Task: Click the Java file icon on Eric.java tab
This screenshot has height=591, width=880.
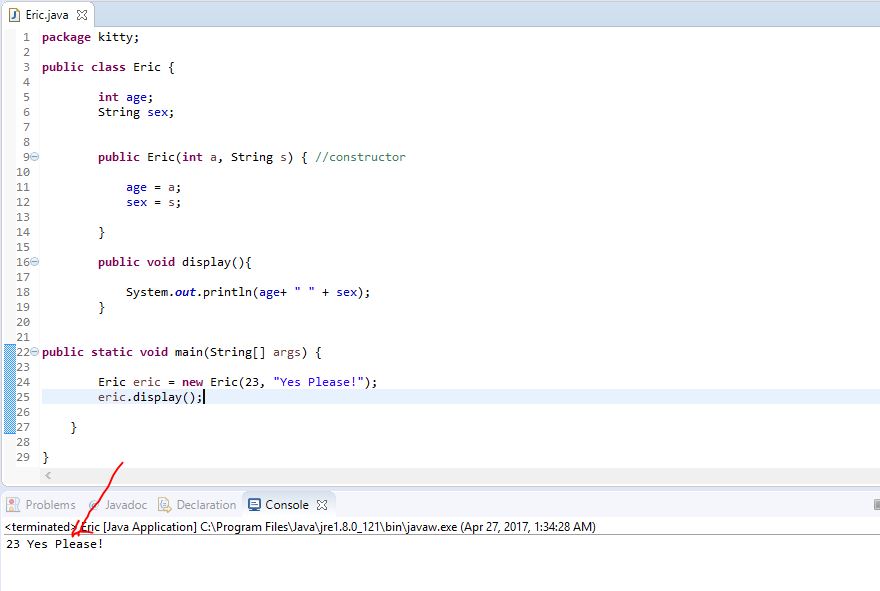Action: click(14, 15)
